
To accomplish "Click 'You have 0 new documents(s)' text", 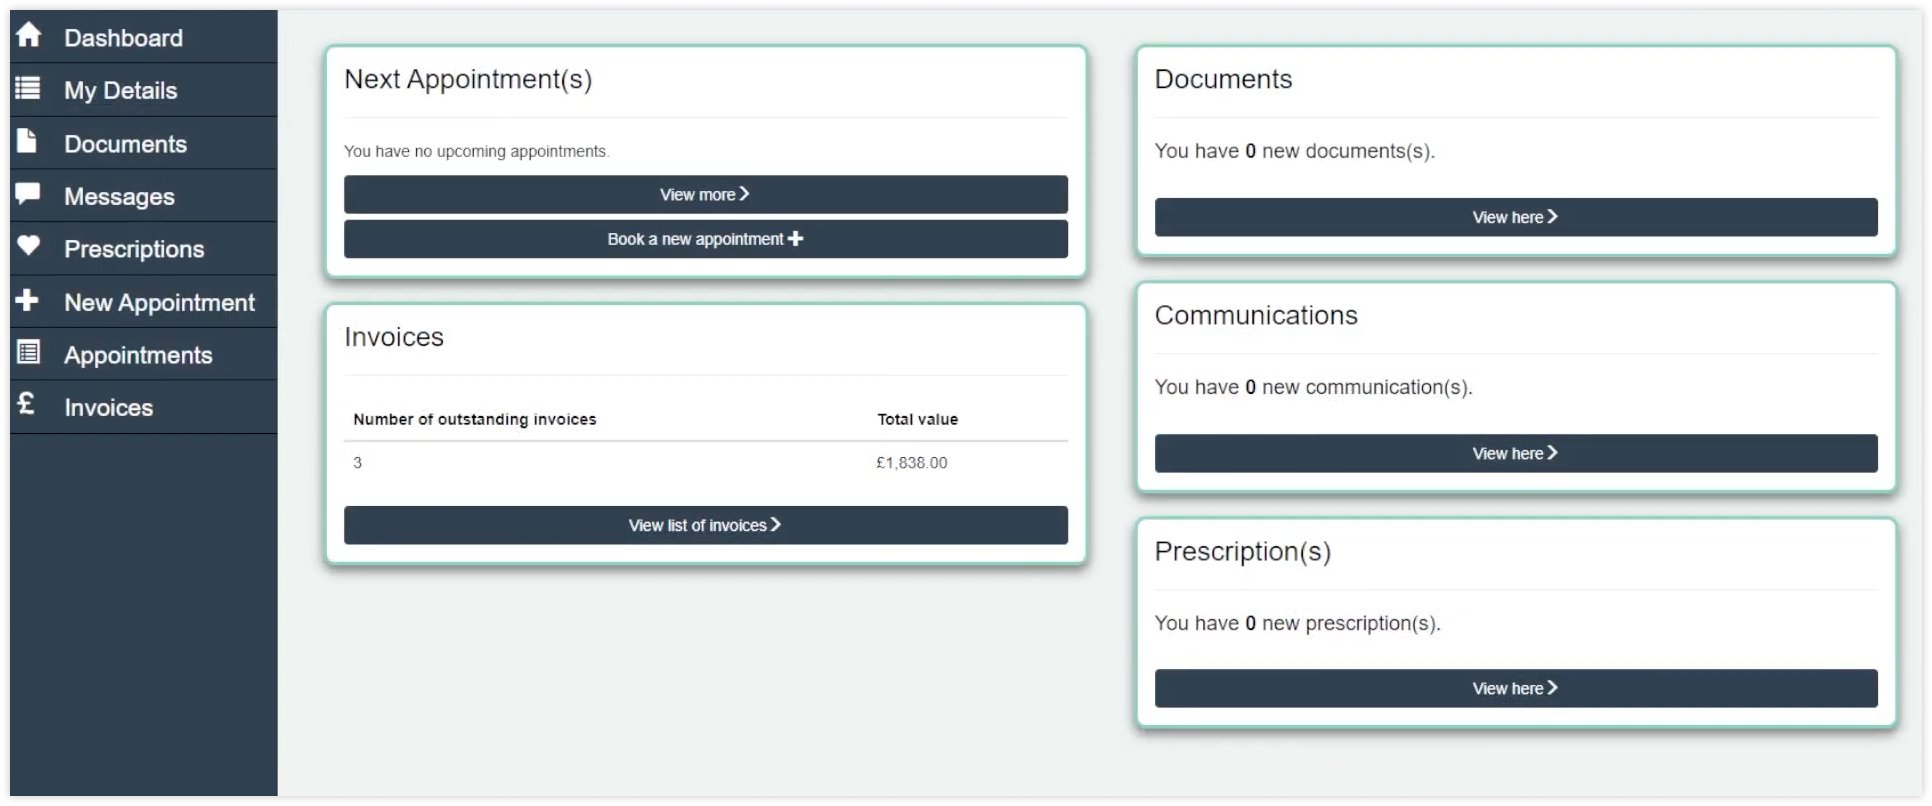I will (1295, 151).
